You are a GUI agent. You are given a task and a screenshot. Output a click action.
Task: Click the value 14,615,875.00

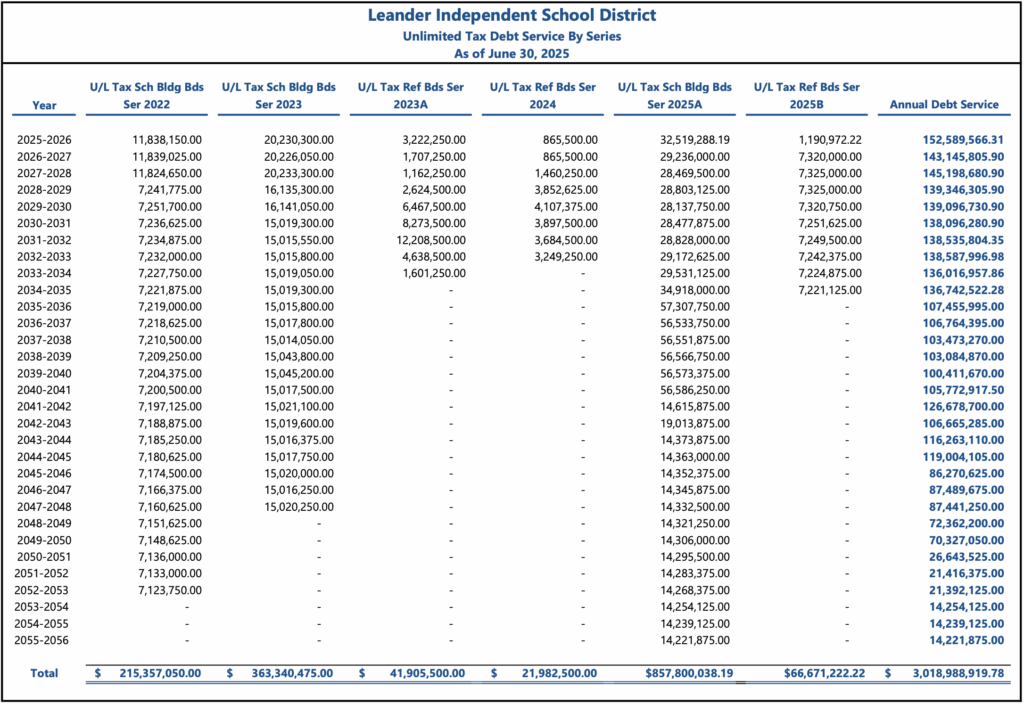point(695,406)
